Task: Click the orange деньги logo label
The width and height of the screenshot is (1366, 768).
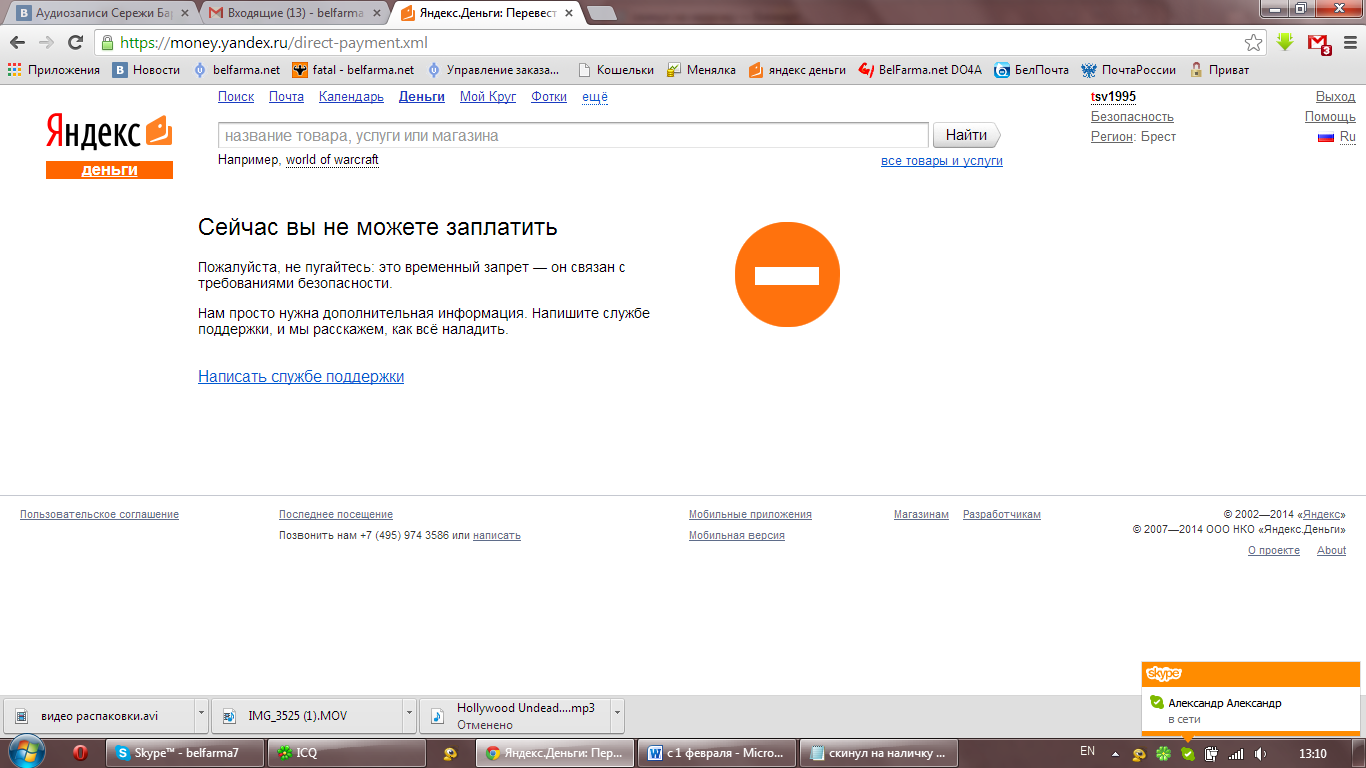Action: [x=109, y=170]
